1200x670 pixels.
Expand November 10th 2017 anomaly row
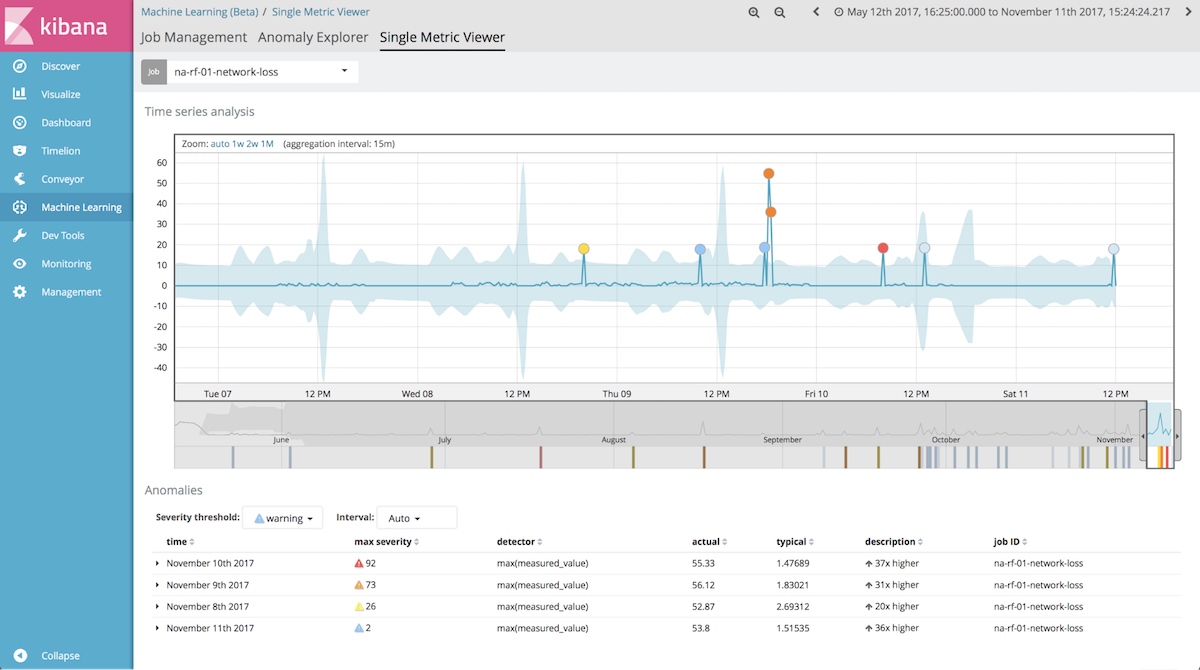157,564
